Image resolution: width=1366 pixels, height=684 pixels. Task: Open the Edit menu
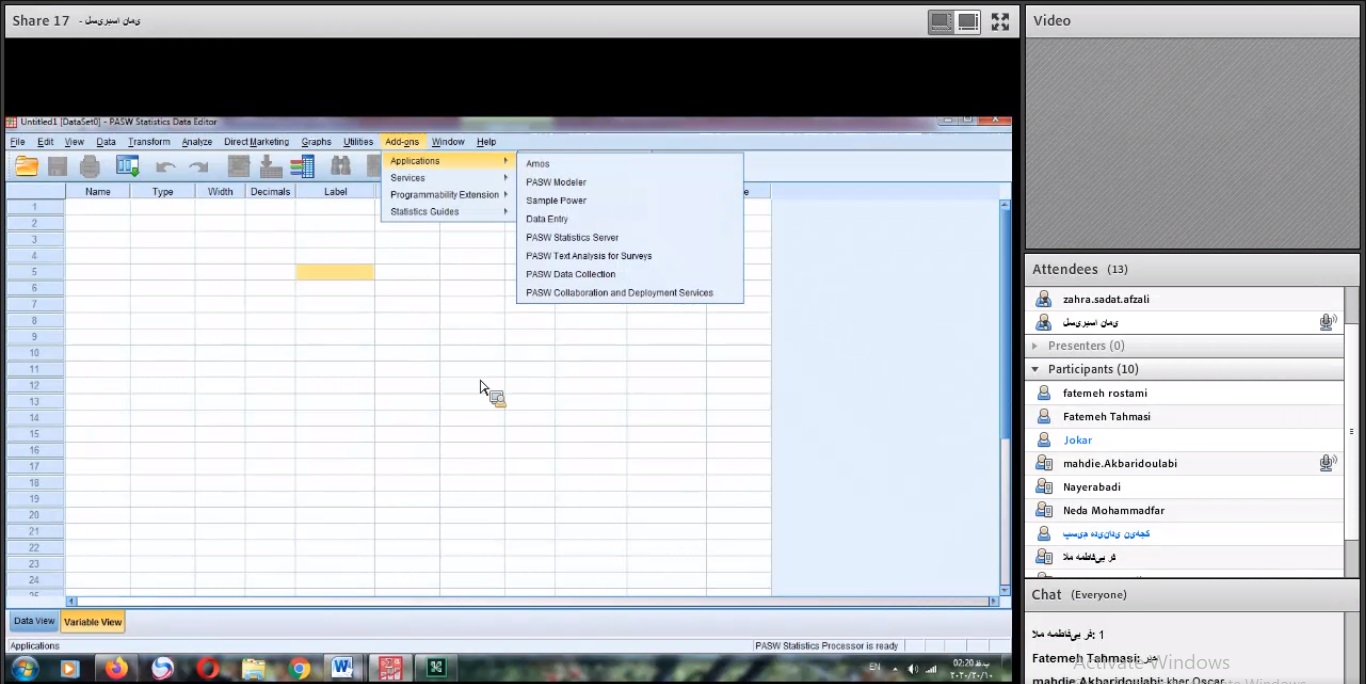tap(46, 142)
